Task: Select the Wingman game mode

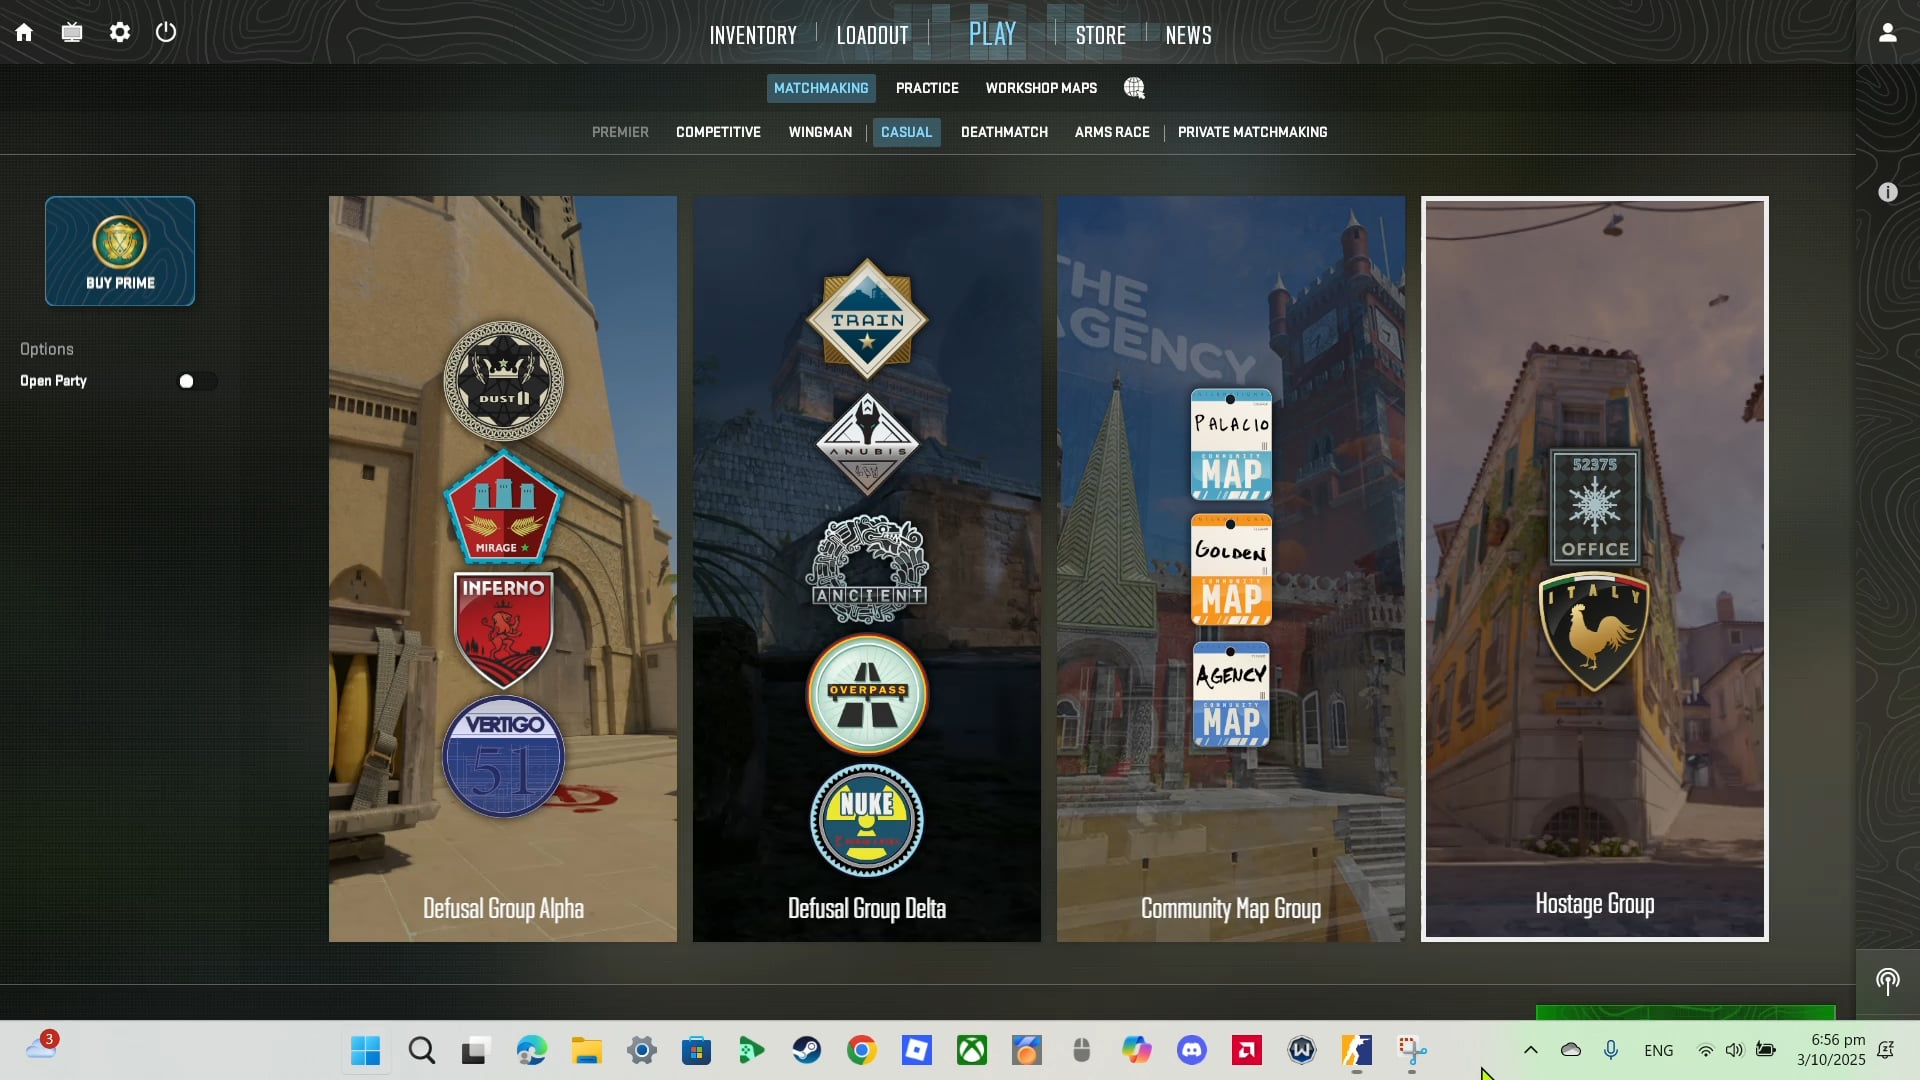Action: tap(820, 132)
